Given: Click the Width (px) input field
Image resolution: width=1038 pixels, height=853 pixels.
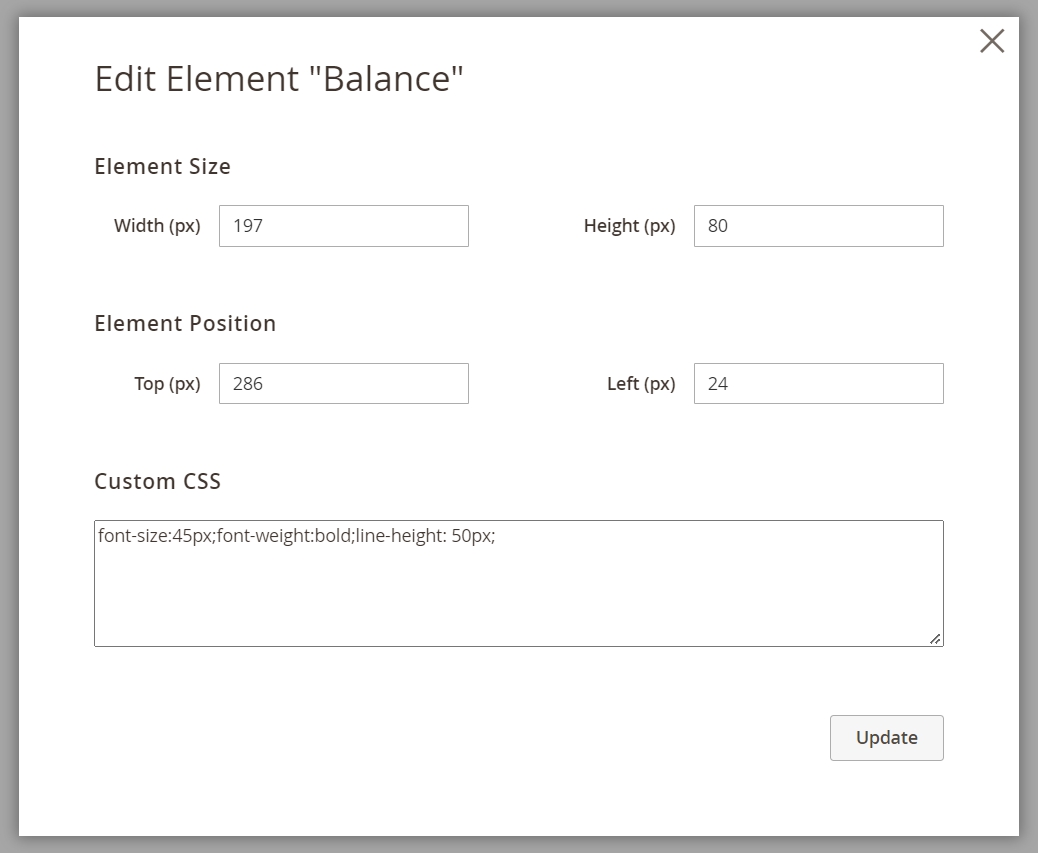Looking at the screenshot, I should [x=344, y=226].
